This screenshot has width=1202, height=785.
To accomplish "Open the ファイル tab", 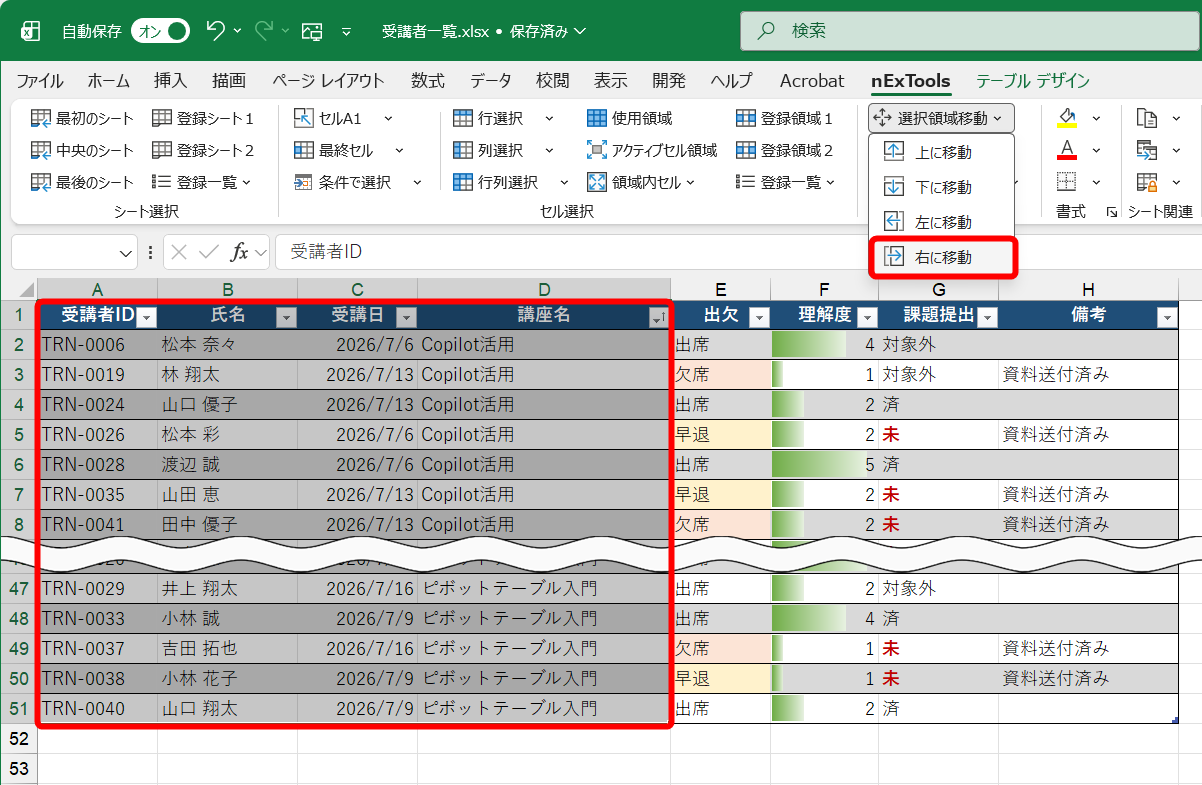I will [40, 81].
